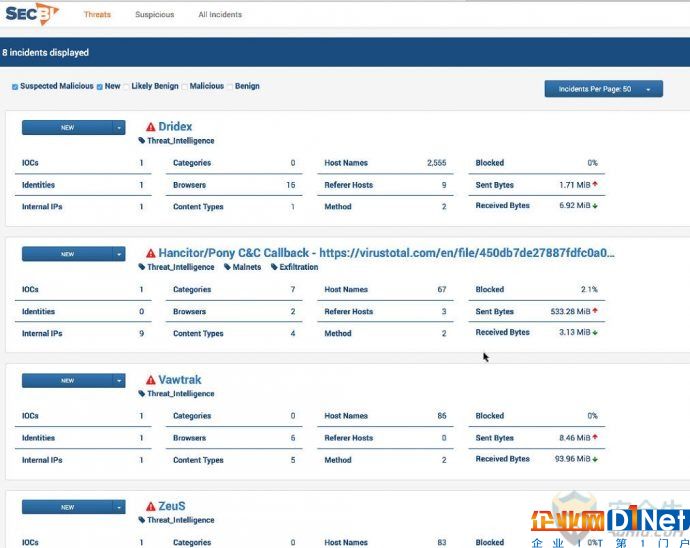The image size is (690, 548).
Task: Click green down arrow next to 93.96 MiB
Action: point(595,459)
